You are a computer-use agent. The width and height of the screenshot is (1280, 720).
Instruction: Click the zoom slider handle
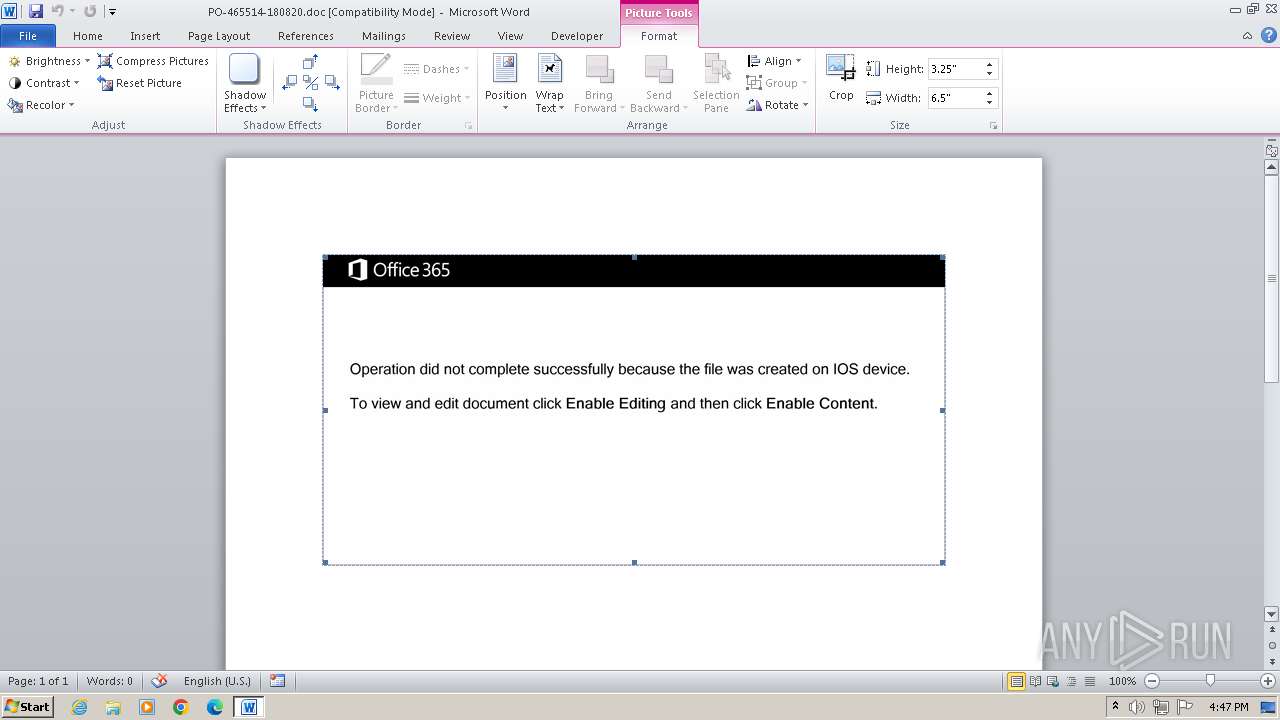1210,681
